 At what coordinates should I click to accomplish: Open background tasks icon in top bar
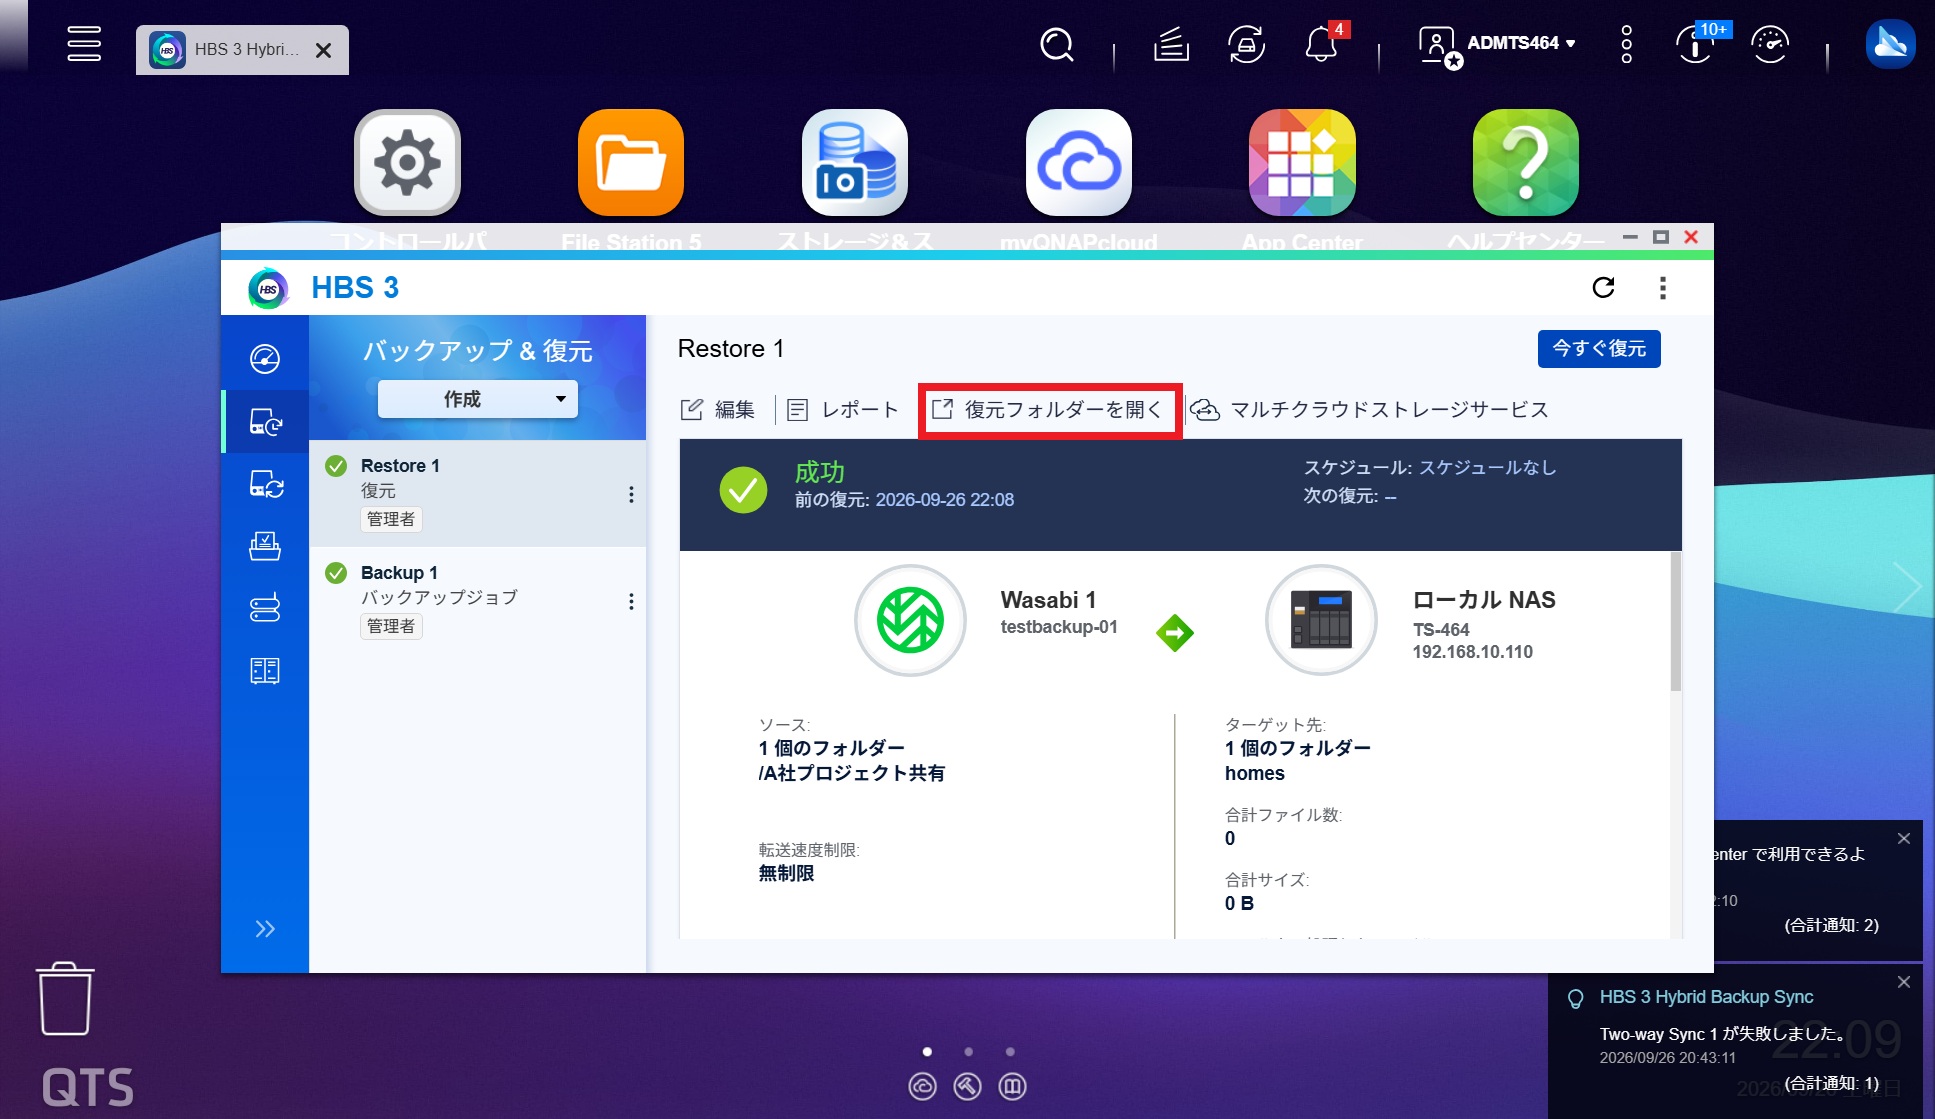1171,45
